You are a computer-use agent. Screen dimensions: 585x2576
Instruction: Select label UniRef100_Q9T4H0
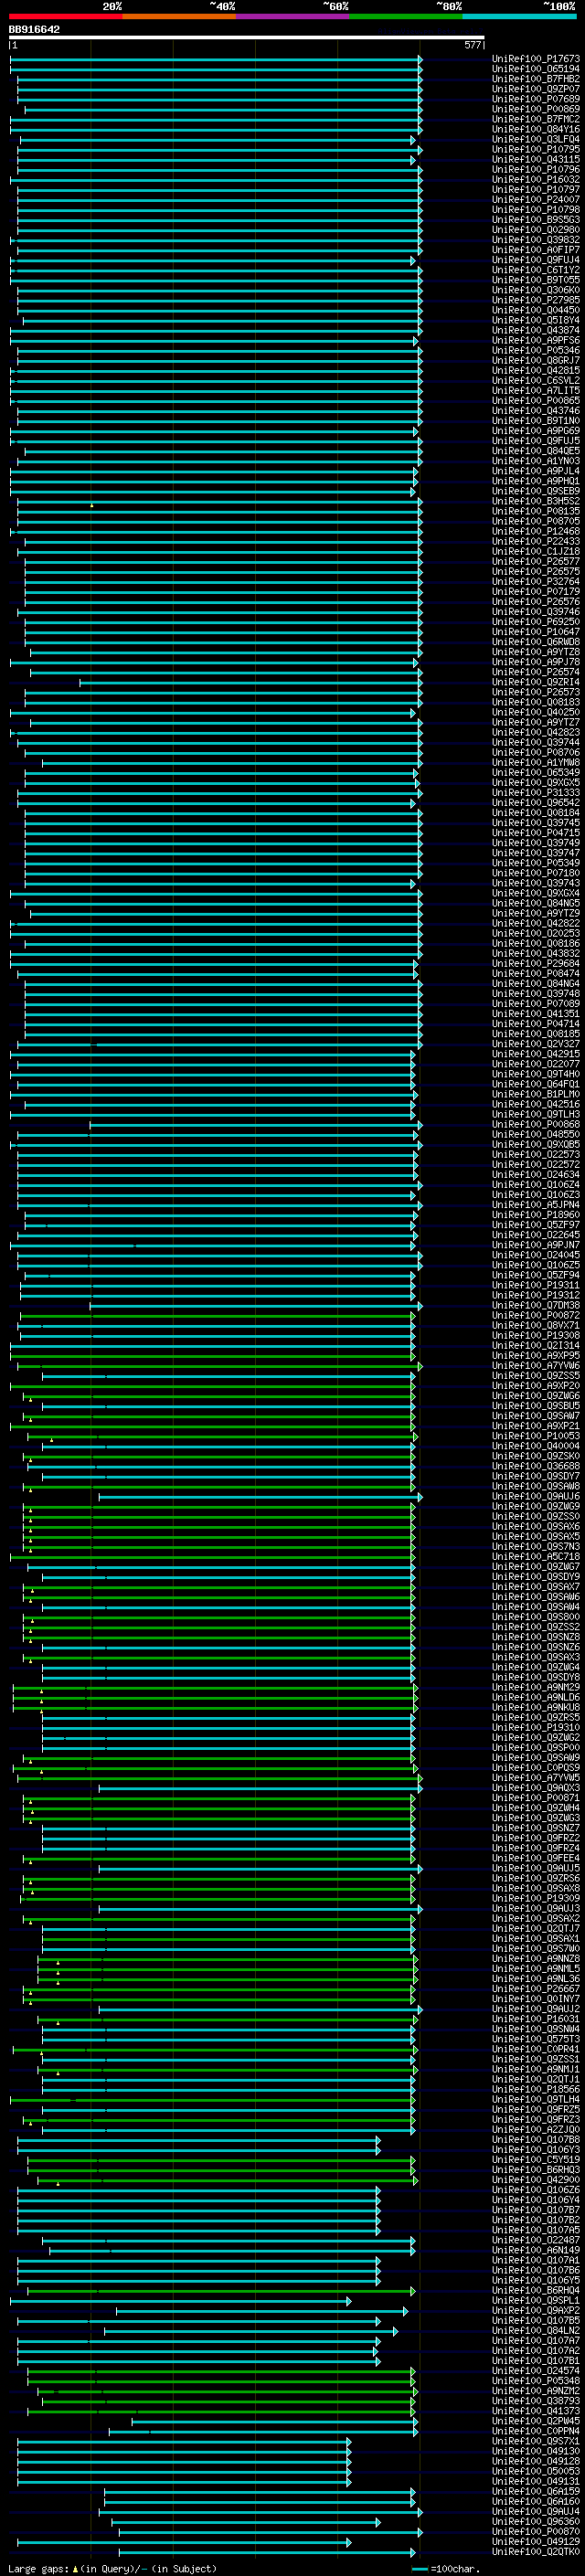(536, 1074)
